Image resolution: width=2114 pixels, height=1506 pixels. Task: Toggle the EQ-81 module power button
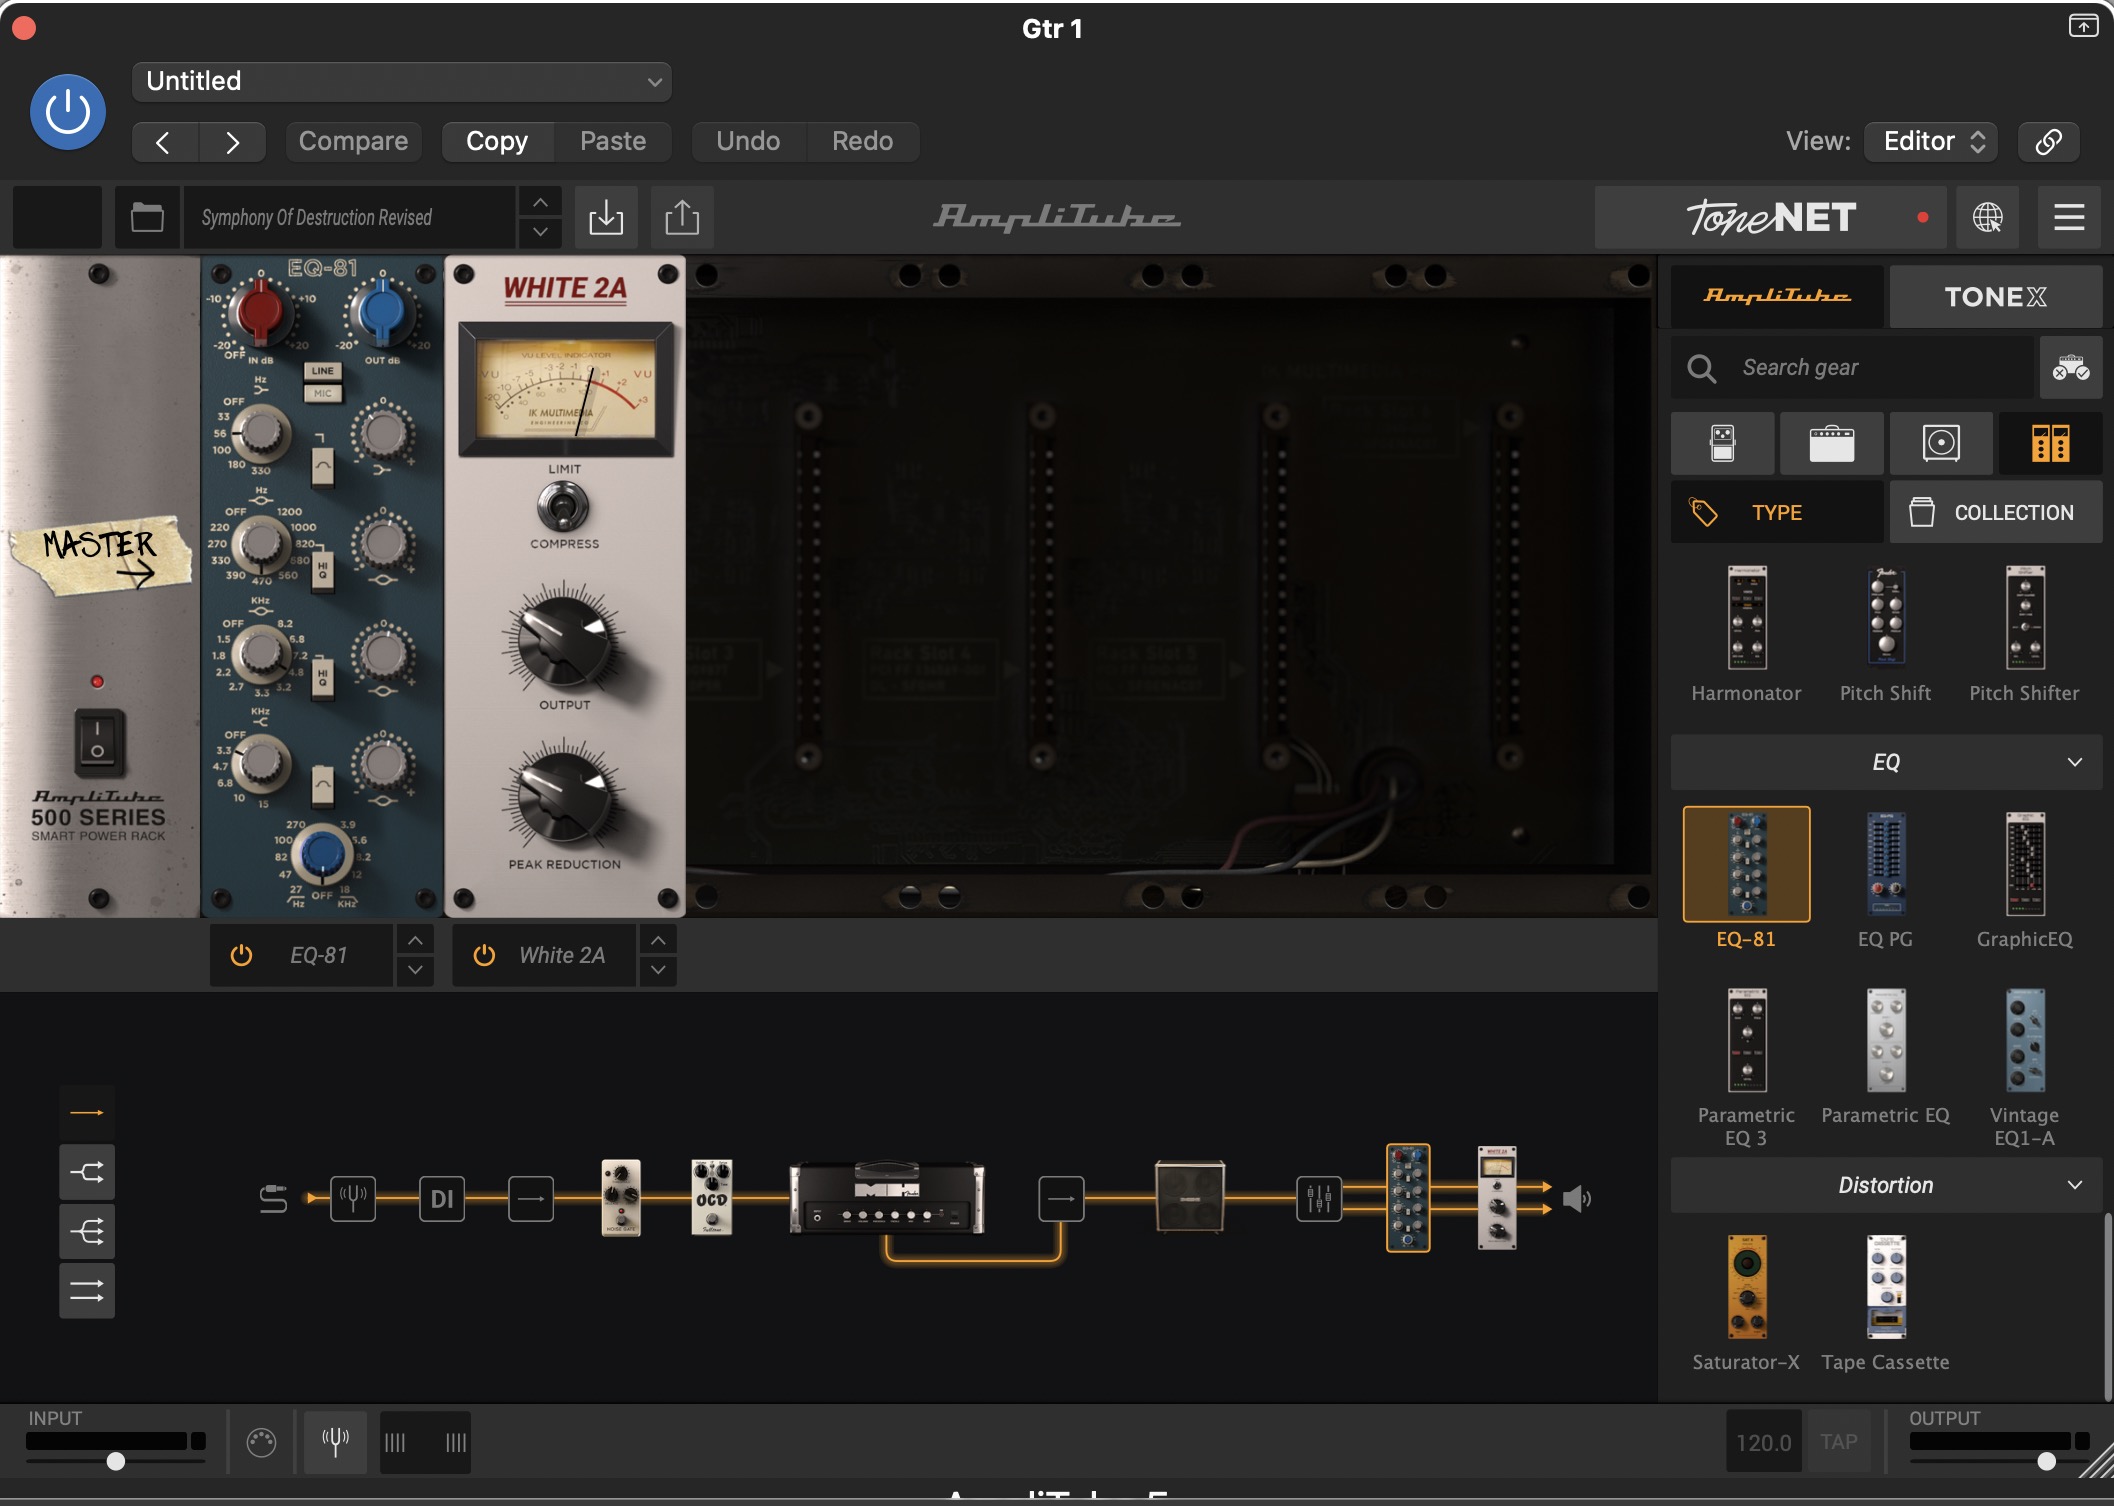(241, 955)
